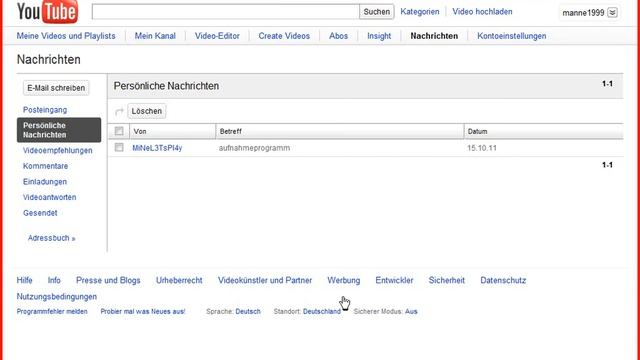Open the manne1999 account dropdown arrow
Screen dimensions: 640x360
point(612,13)
